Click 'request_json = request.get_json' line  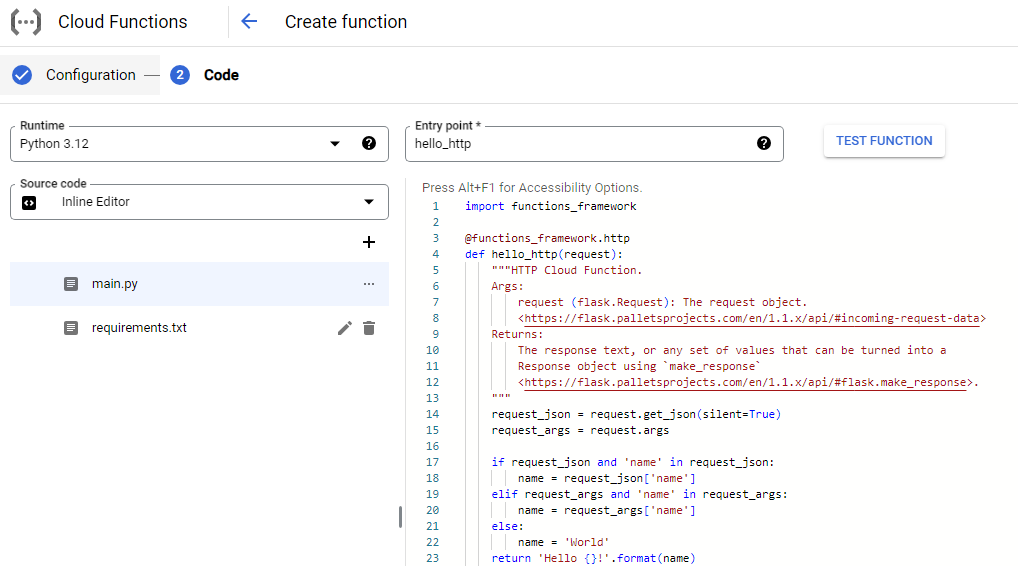pyautogui.click(x=636, y=414)
